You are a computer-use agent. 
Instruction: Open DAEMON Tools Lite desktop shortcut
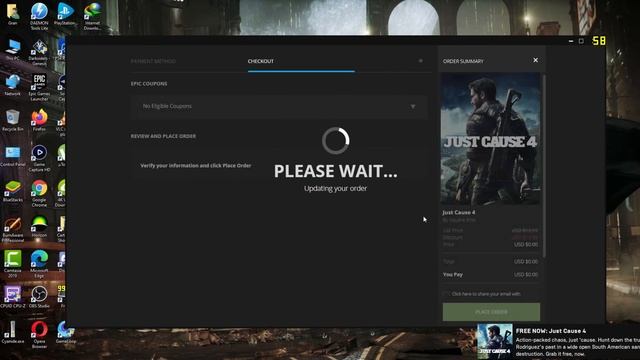point(39,16)
